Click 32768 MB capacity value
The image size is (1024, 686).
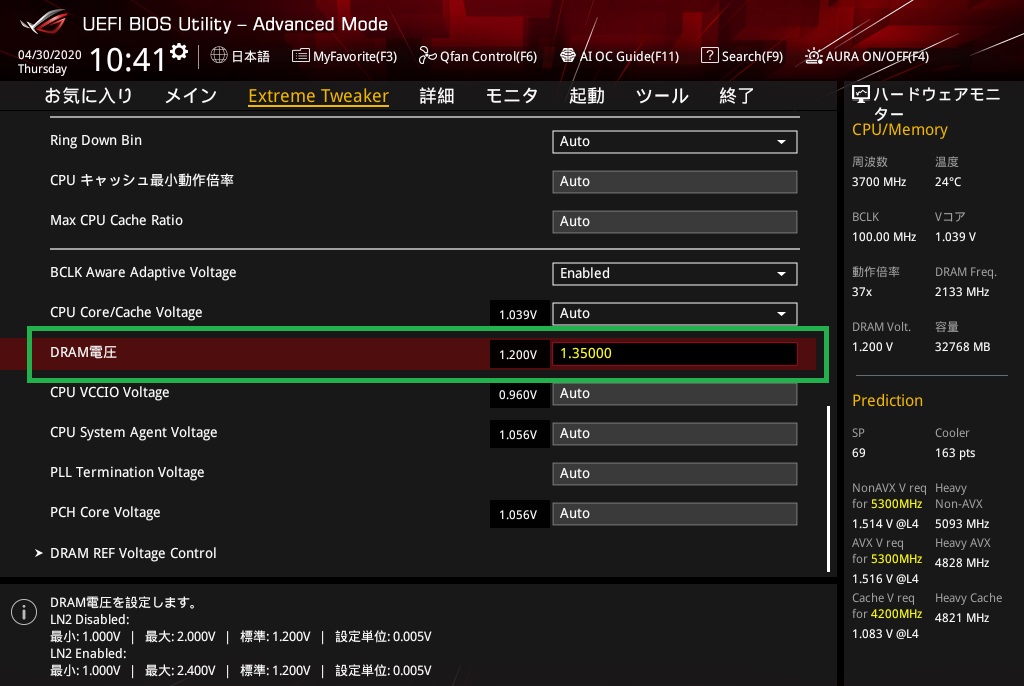pos(963,347)
